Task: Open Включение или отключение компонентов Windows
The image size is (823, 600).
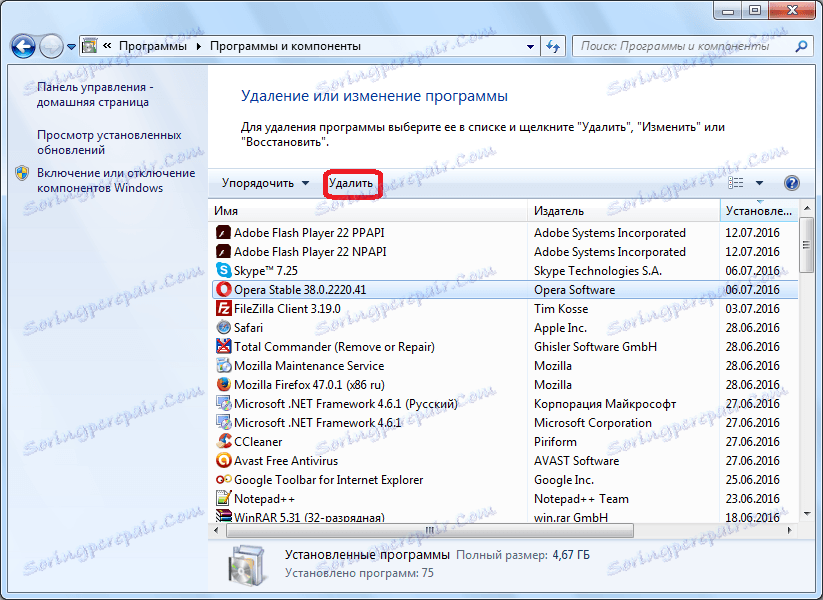Action: [116, 180]
